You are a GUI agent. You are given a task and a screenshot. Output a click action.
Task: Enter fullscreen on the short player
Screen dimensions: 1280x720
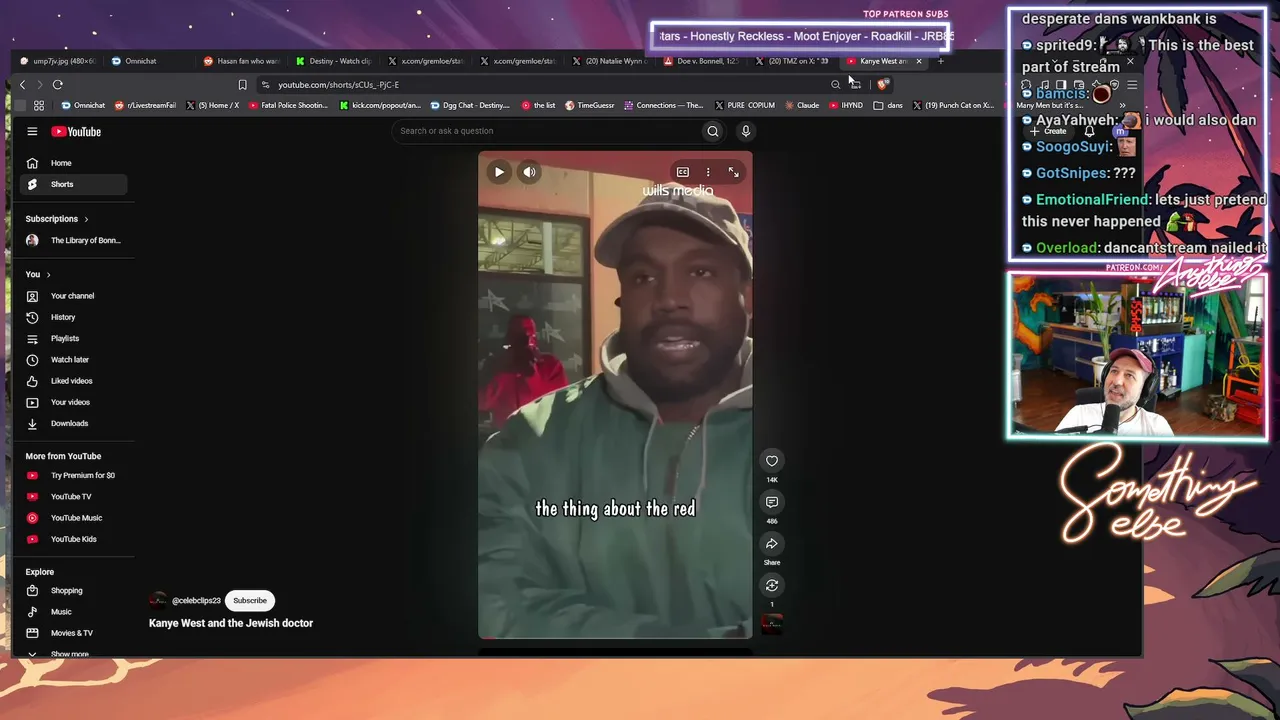(733, 172)
